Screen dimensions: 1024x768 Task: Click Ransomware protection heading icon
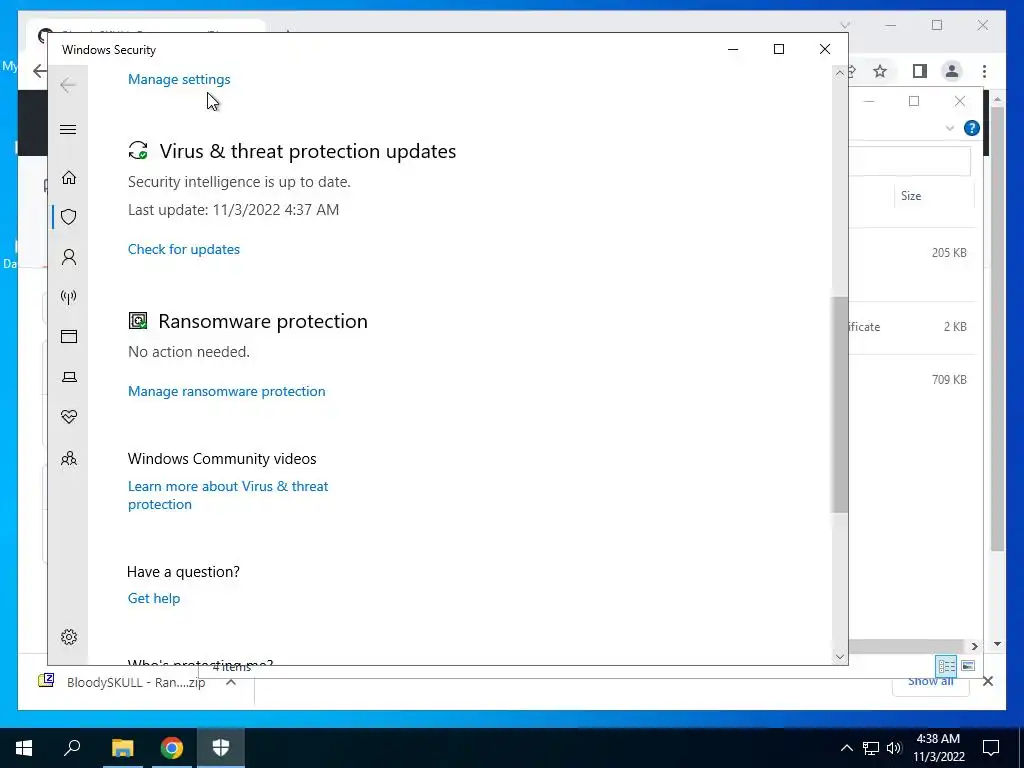[x=138, y=321]
